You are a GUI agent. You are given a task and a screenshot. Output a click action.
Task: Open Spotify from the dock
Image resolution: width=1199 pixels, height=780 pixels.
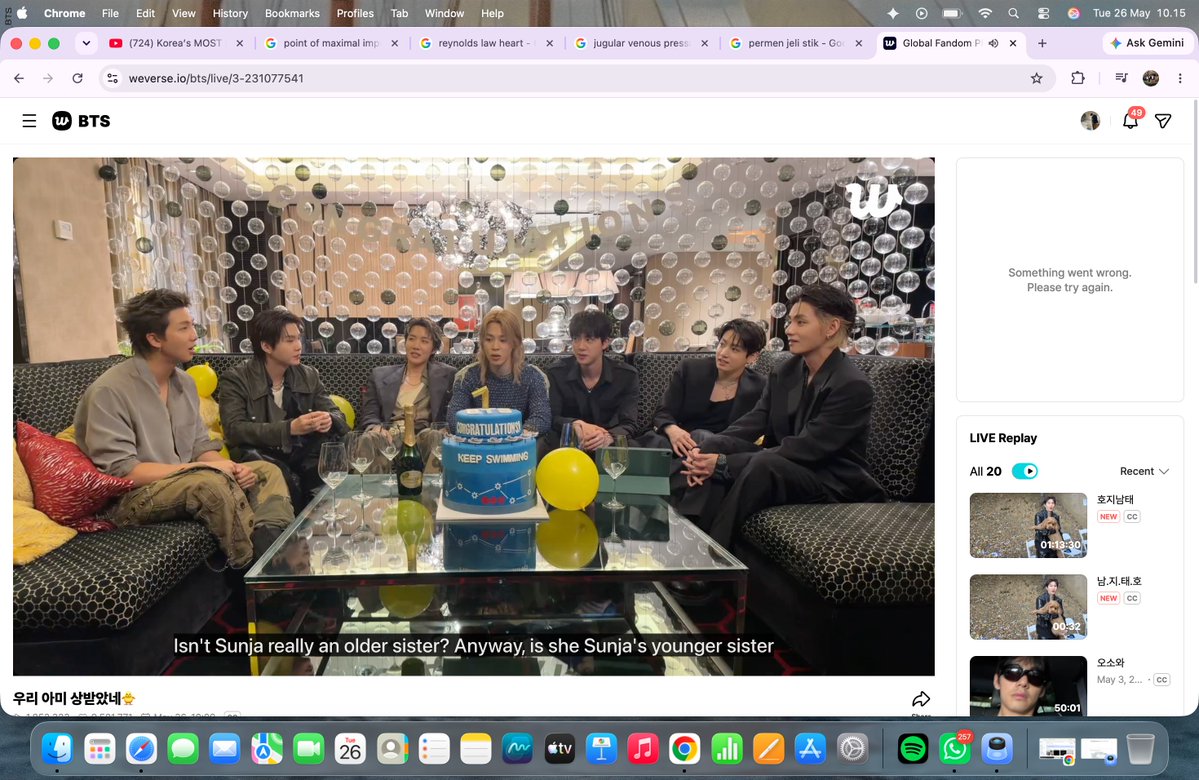pos(913,749)
